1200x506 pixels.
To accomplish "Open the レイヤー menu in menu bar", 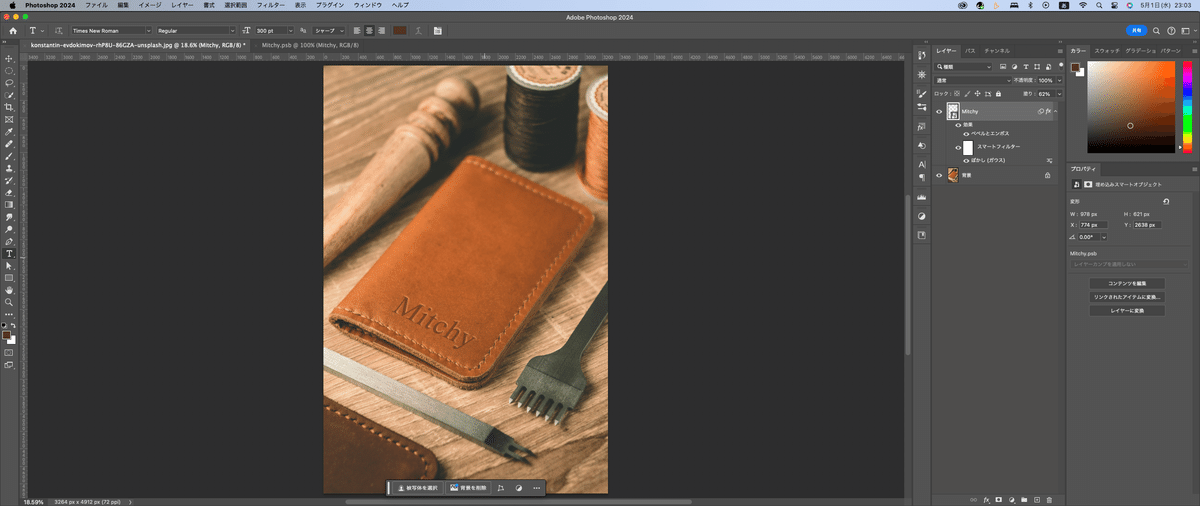I will click(x=182, y=5).
